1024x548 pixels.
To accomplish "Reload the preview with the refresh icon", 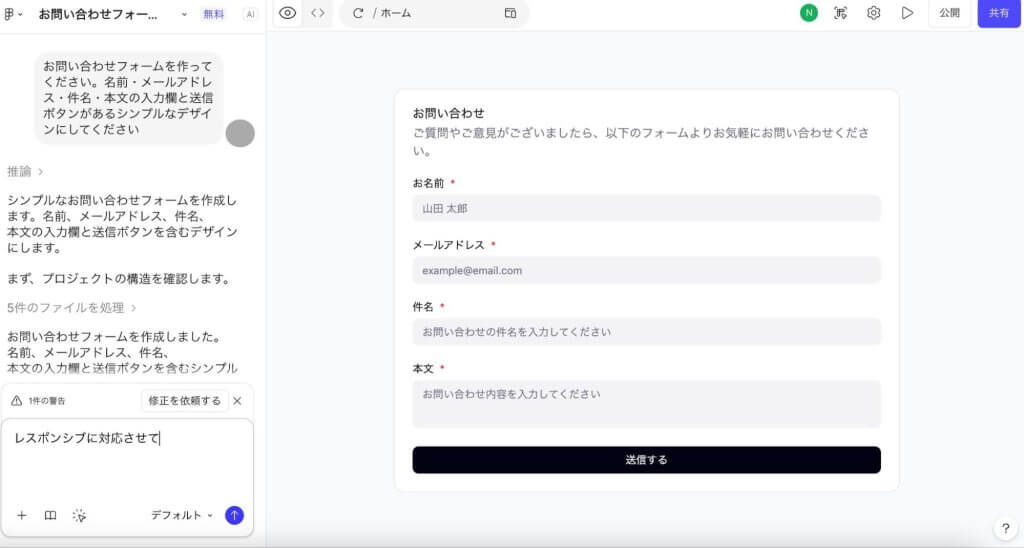I will point(358,13).
